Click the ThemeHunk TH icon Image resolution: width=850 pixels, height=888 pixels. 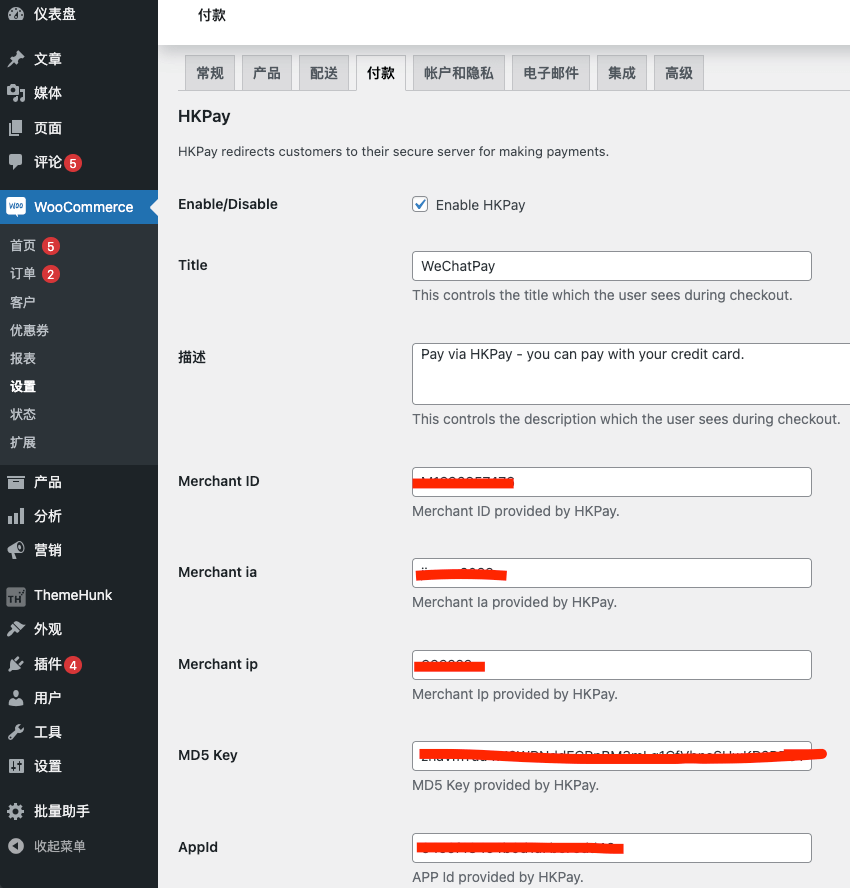16,596
